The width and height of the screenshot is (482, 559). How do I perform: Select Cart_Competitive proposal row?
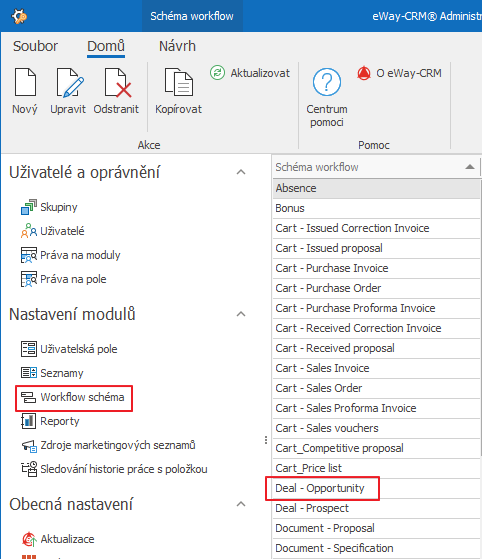tap(376, 448)
